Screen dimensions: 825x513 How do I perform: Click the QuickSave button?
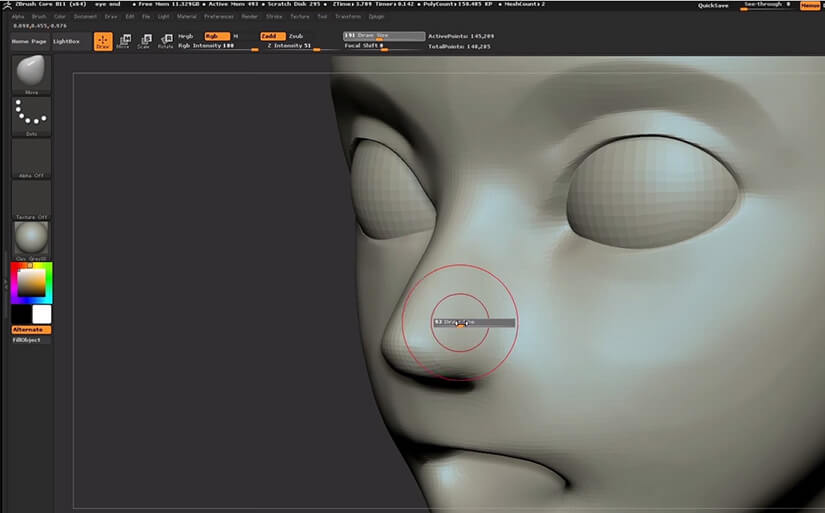pyautogui.click(x=713, y=6)
